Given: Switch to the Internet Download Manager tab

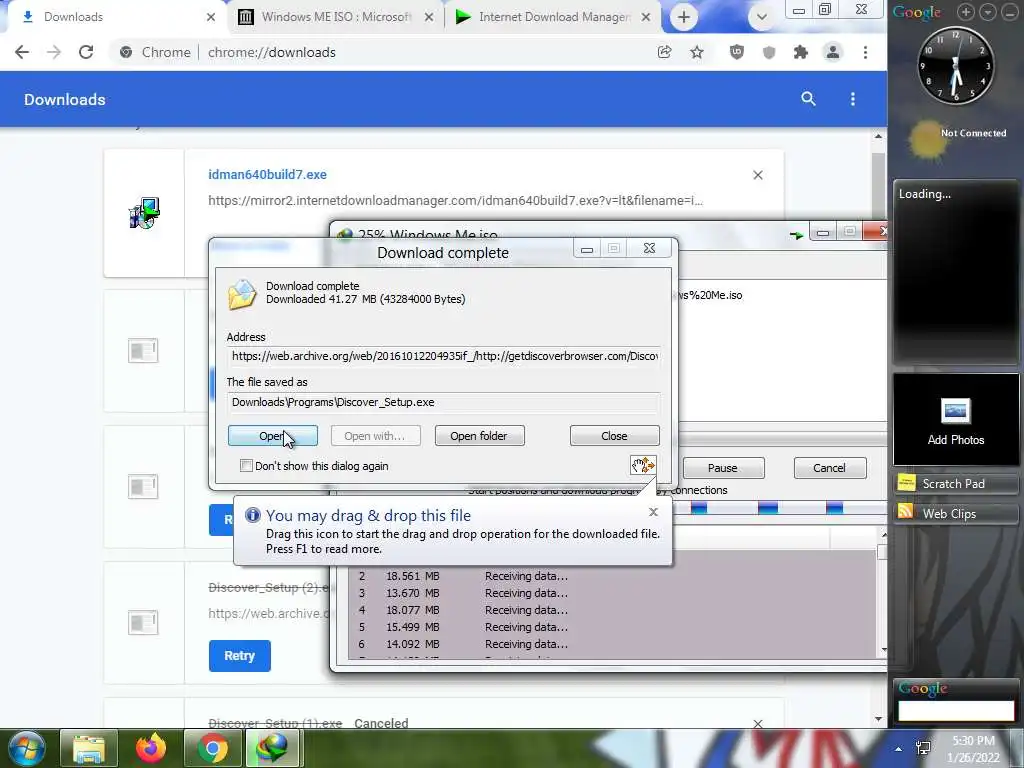Looking at the screenshot, I should click(x=552, y=17).
